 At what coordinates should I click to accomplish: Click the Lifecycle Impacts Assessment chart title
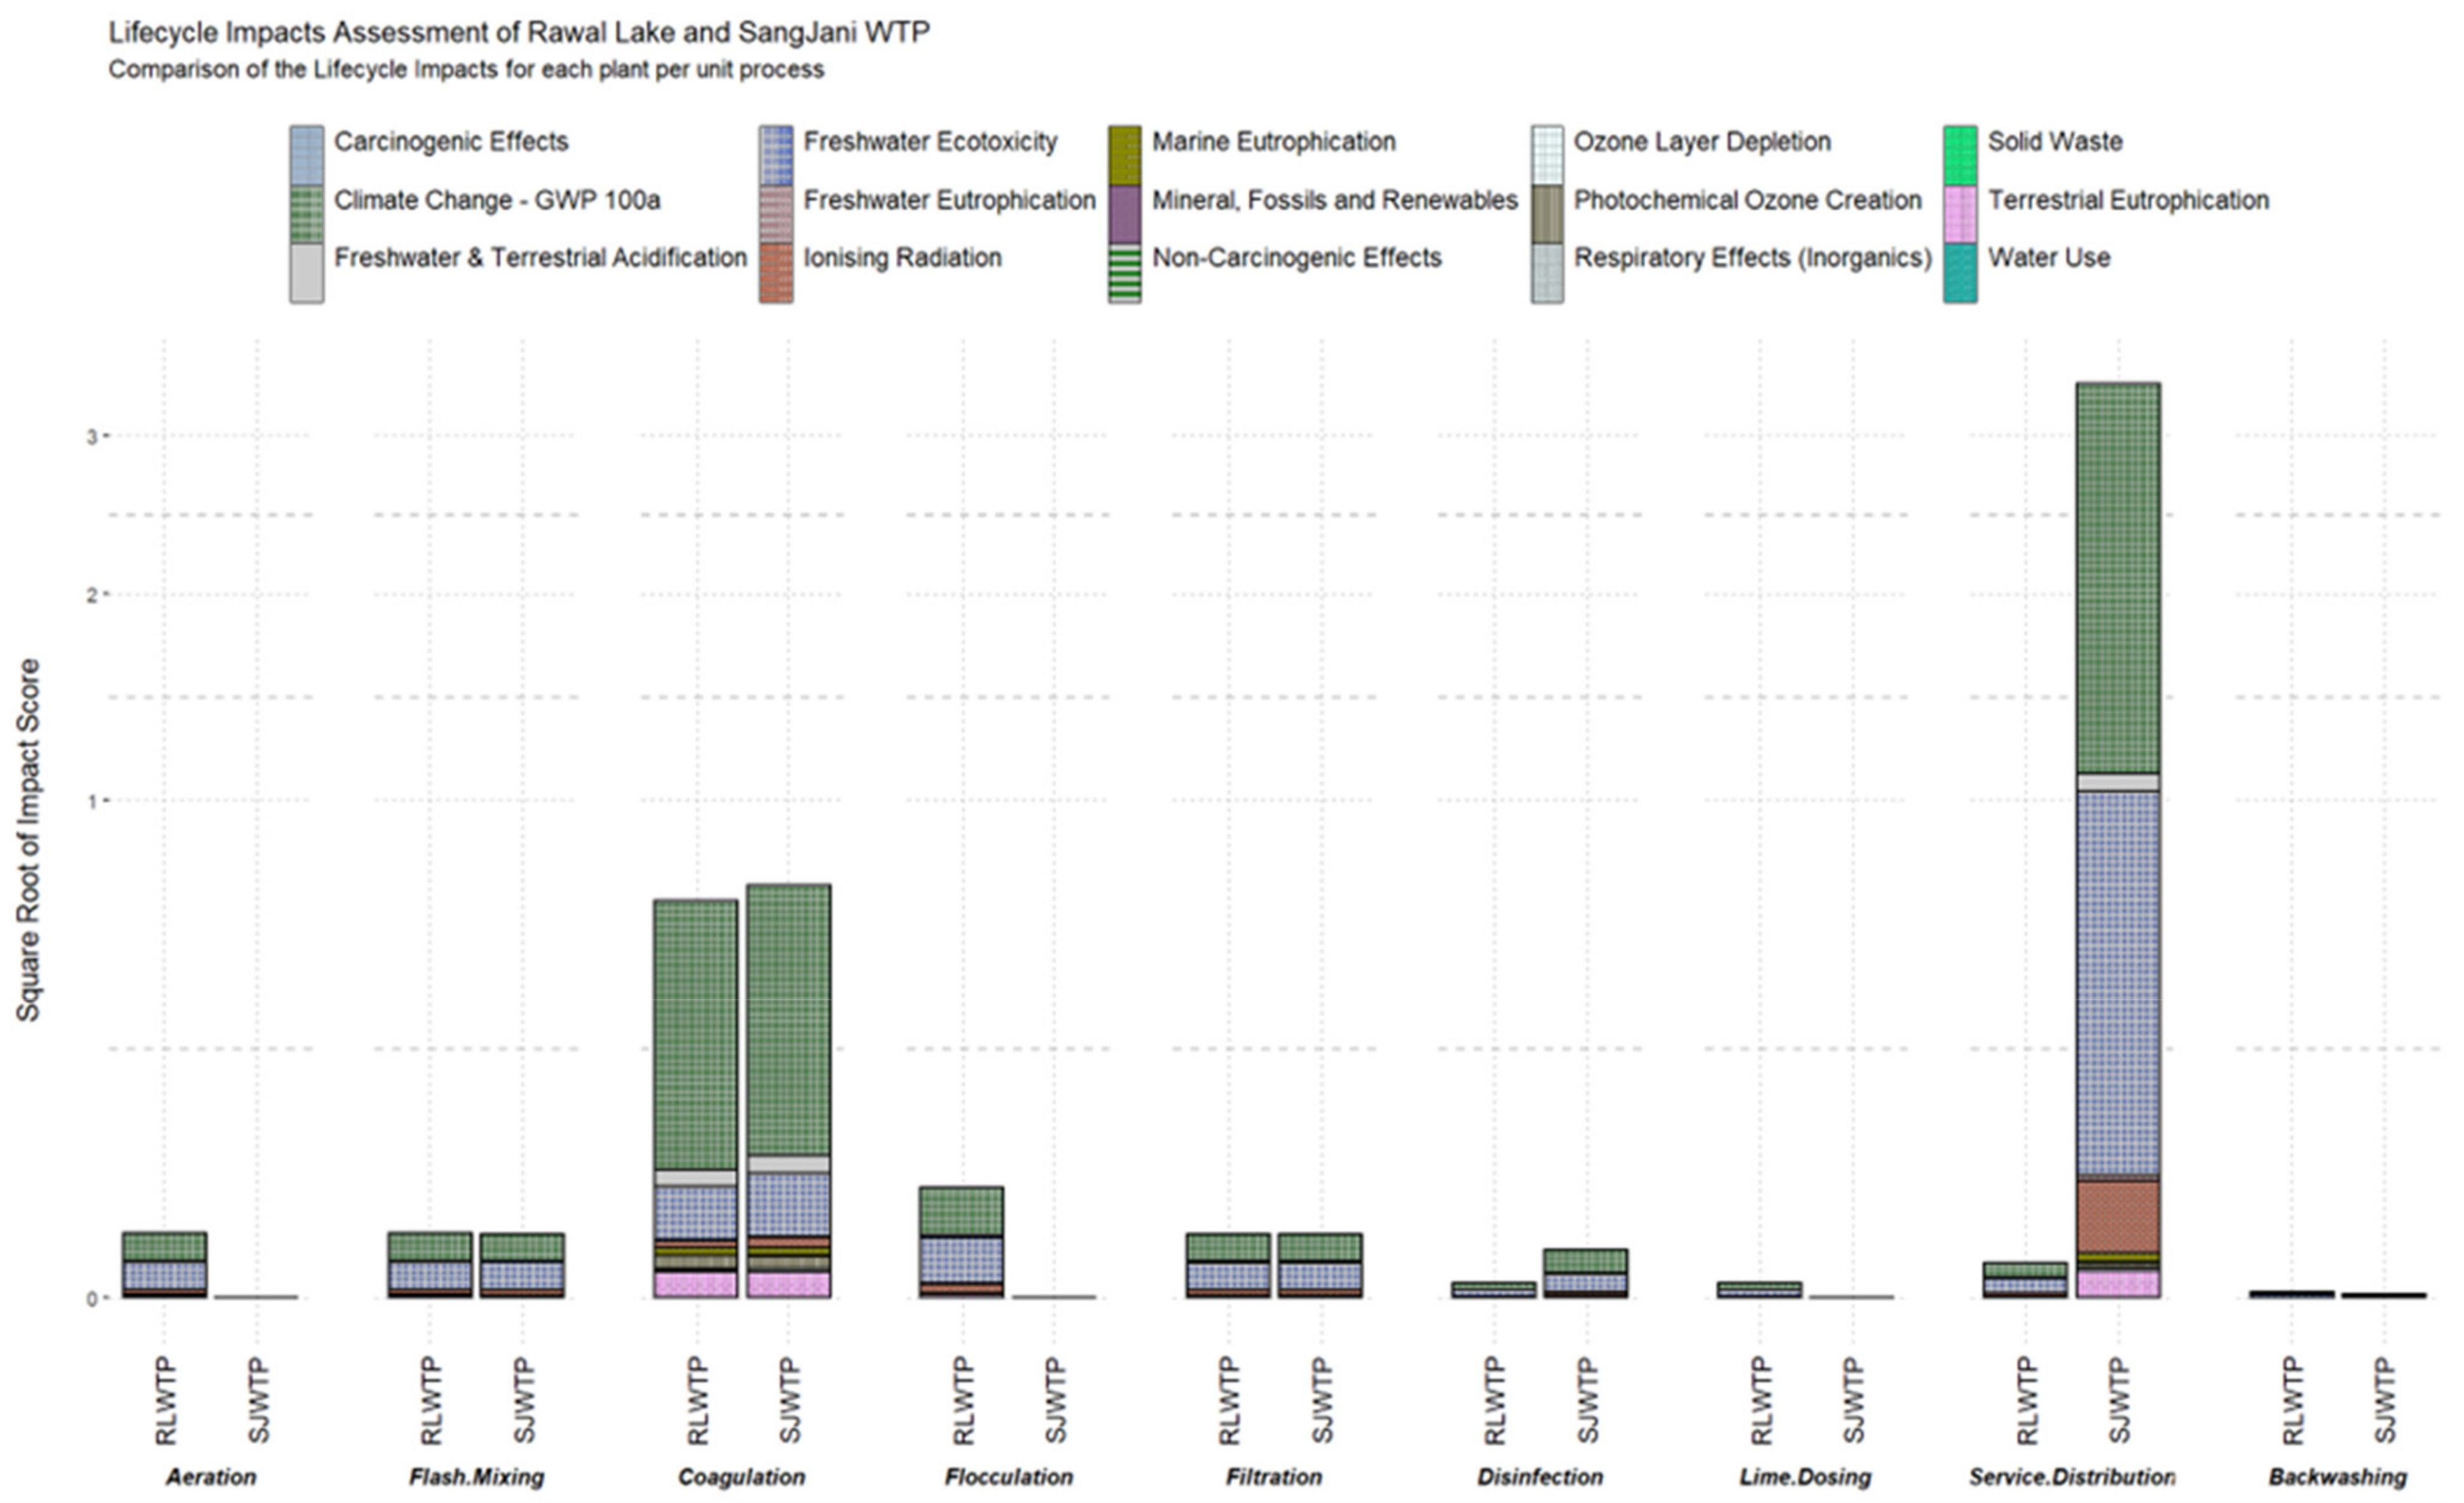click(519, 32)
